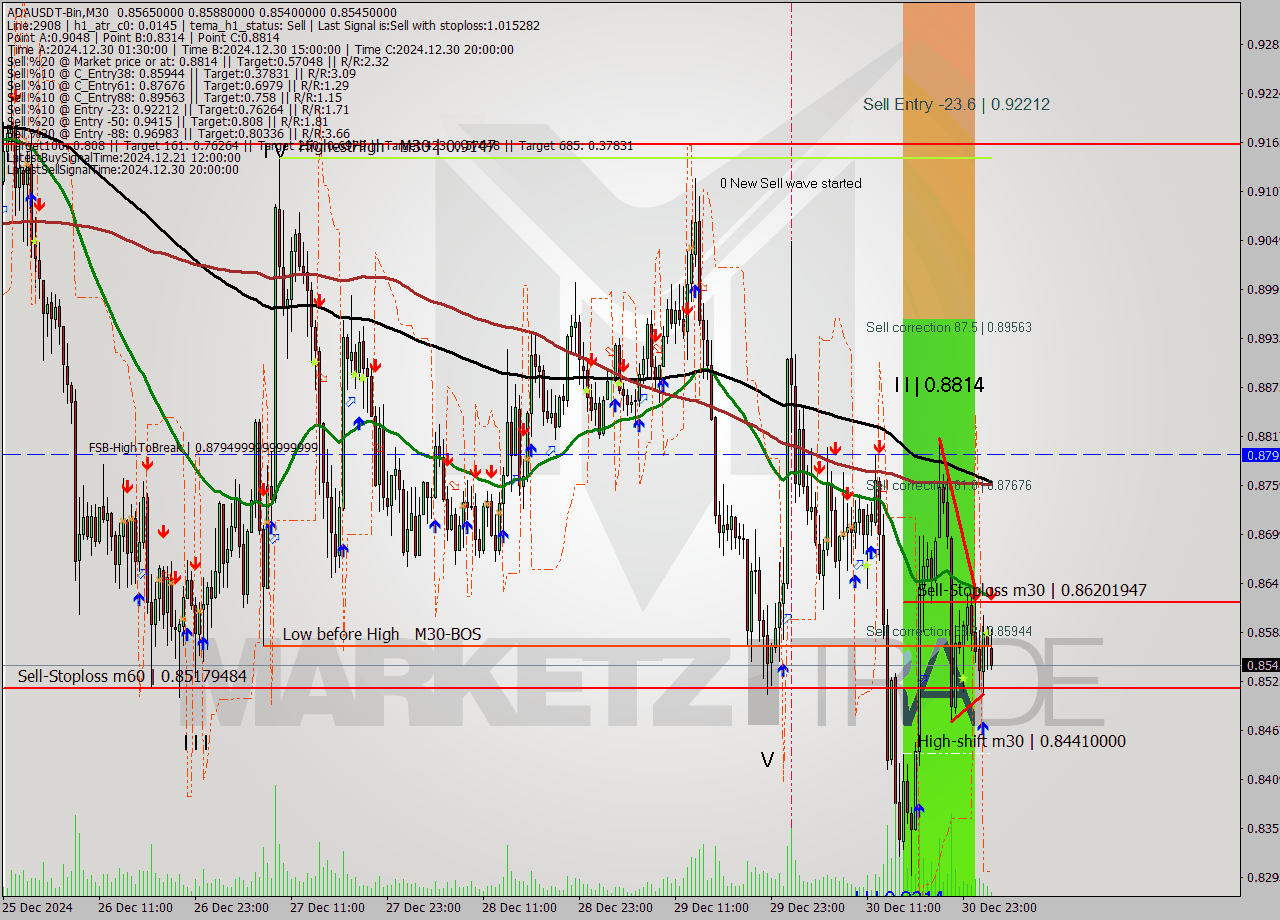Click the 0.869 price axis label

click(x=1261, y=534)
